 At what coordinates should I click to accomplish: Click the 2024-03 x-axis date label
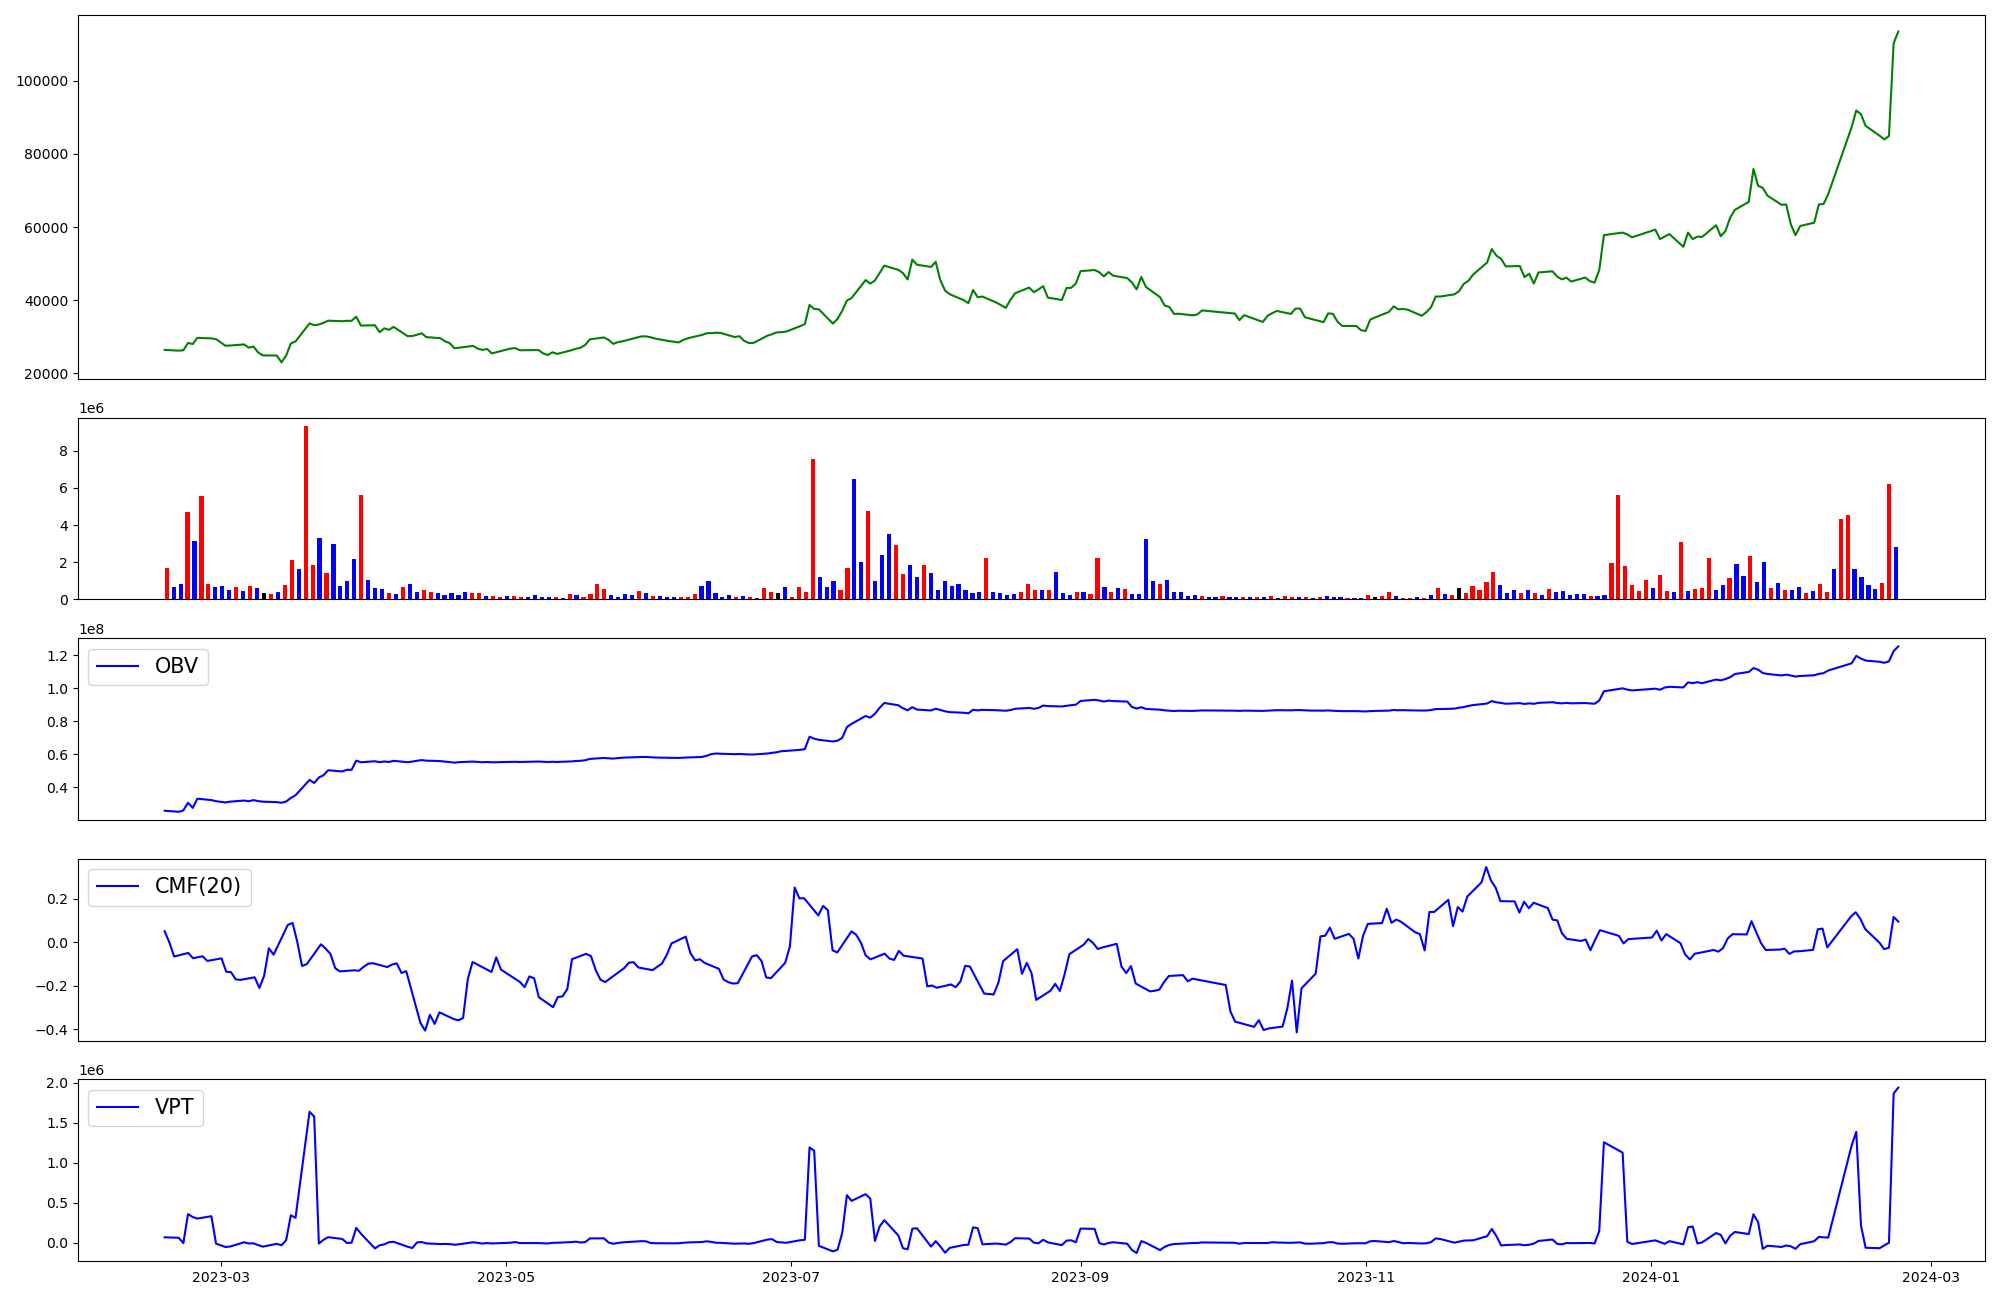pyautogui.click(x=1931, y=1277)
